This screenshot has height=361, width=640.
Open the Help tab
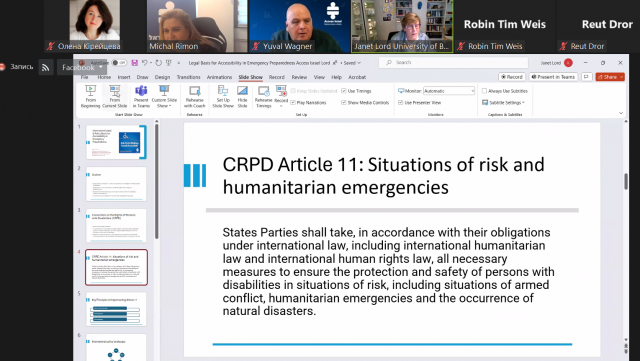pos(336,77)
